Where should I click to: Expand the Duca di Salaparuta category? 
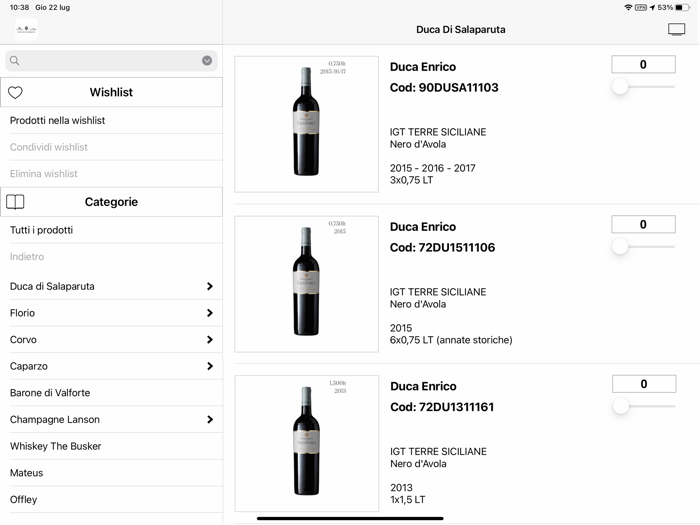[x=209, y=287]
